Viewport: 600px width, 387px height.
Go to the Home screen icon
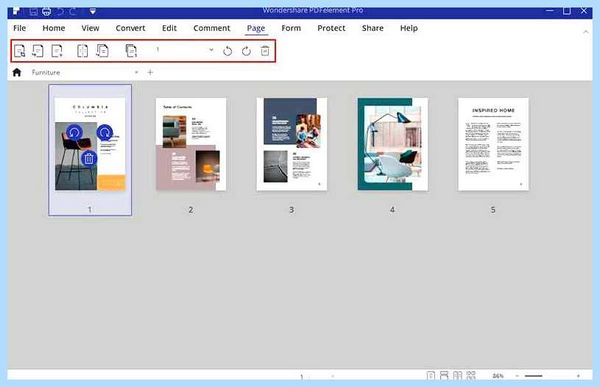click(17, 72)
